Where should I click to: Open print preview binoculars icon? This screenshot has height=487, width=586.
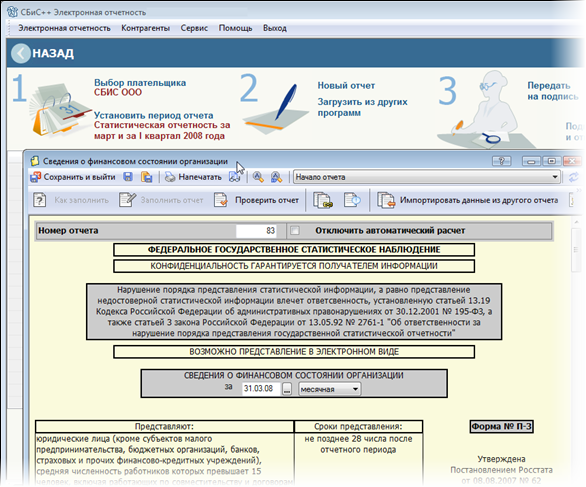coord(235,177)
